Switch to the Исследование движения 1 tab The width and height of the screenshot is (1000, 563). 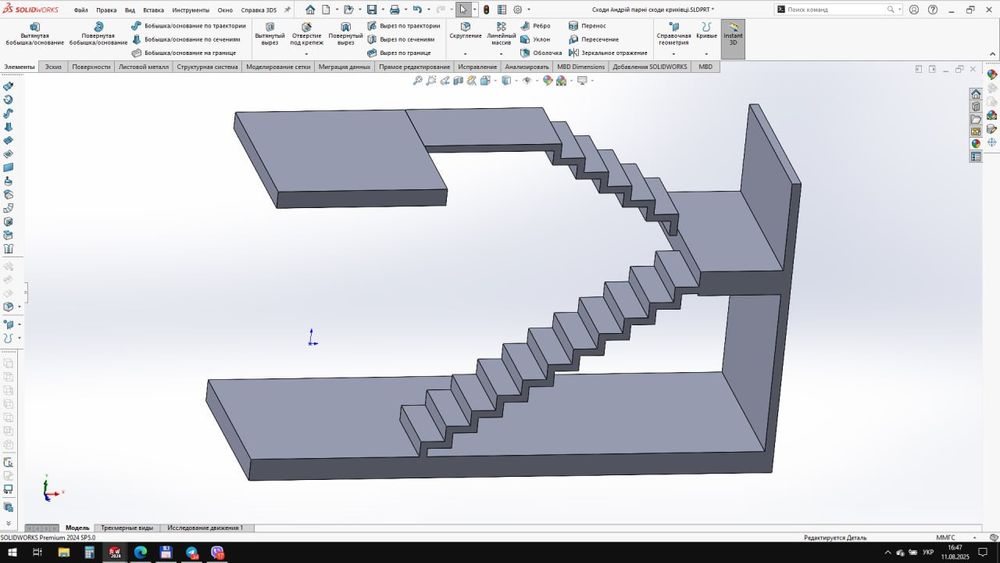tap(205, 527)
